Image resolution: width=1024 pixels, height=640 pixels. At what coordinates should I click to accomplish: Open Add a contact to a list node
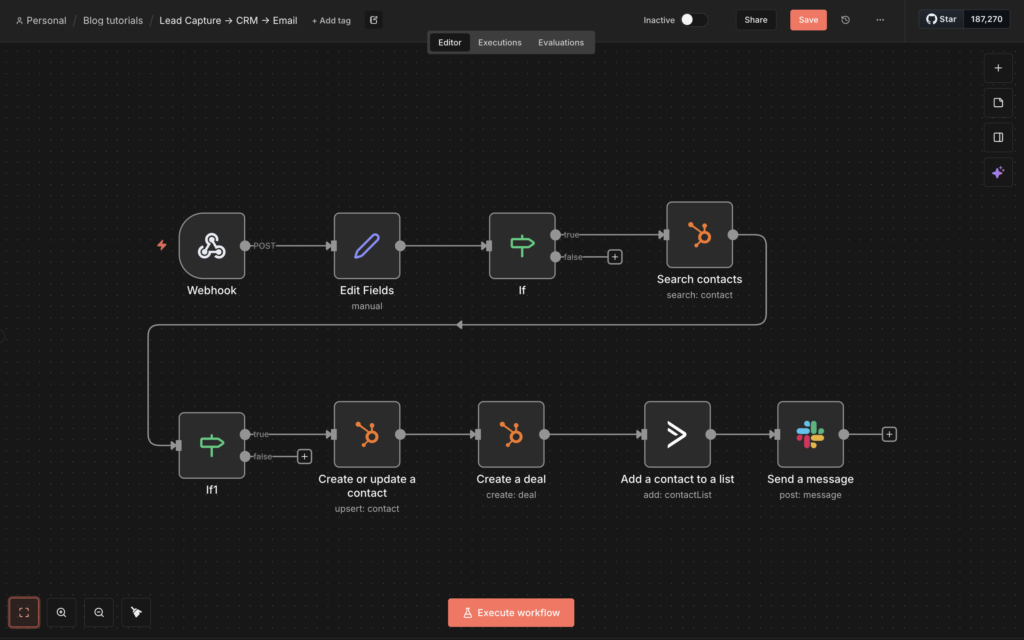click(677, 434)
